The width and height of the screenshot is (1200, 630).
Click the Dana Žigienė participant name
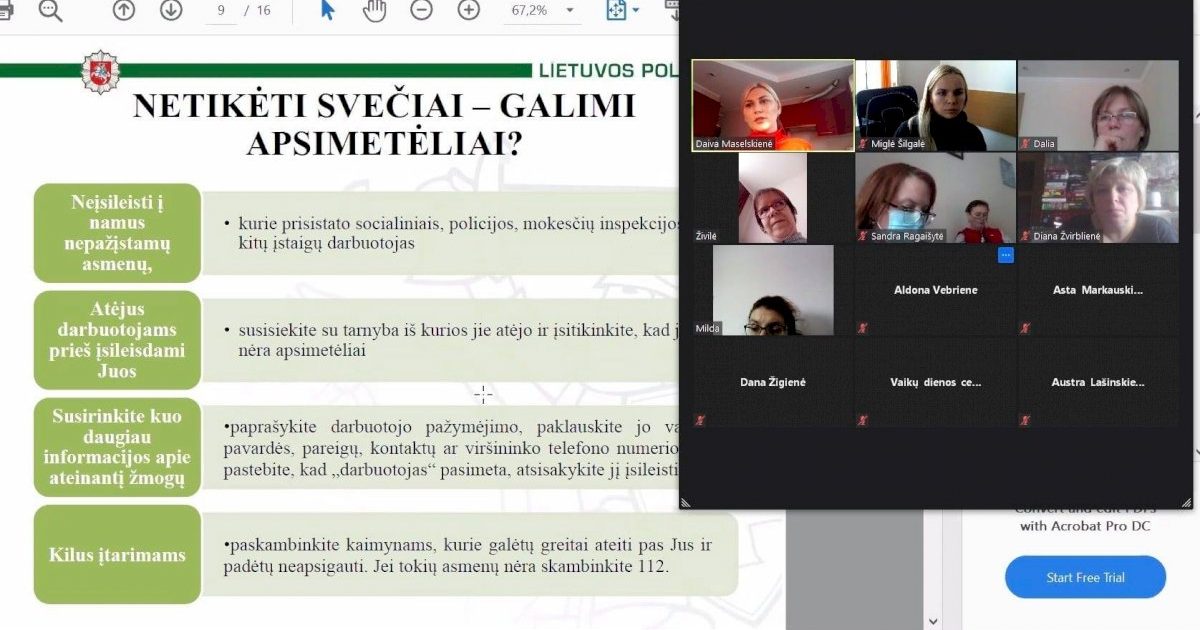point(773,382)
